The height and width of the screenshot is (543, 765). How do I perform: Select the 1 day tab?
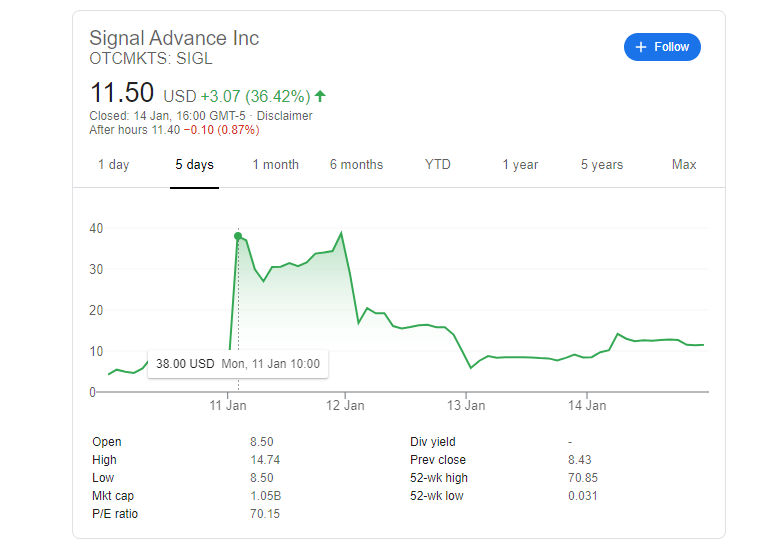click(113, 164)
